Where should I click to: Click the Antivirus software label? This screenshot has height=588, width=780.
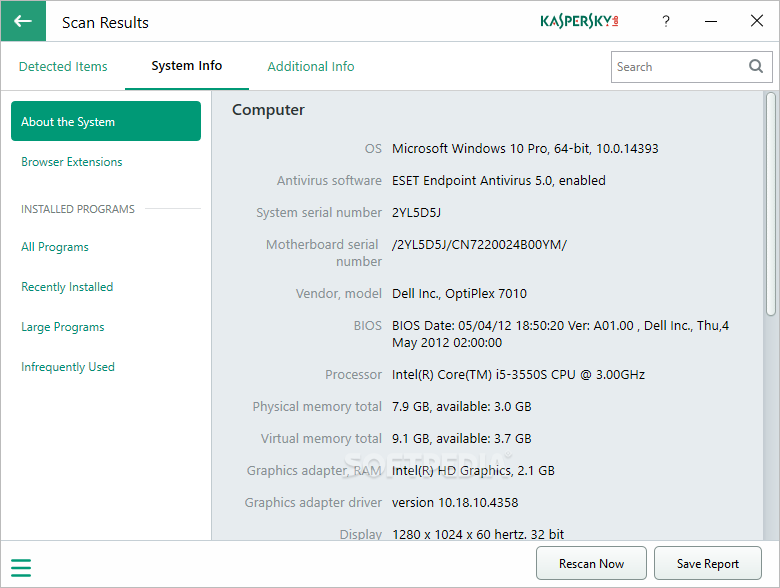[x=329, y=181]
